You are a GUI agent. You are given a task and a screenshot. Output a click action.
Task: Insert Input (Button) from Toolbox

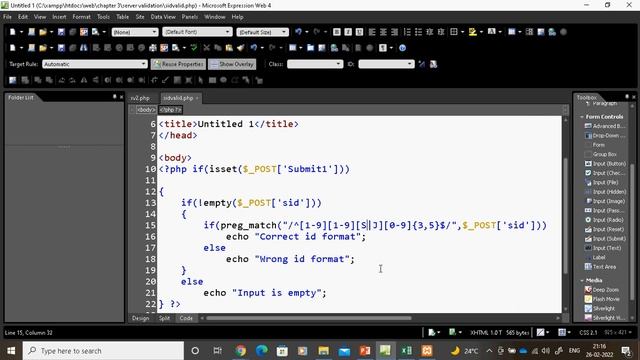[x=605, y=164]
